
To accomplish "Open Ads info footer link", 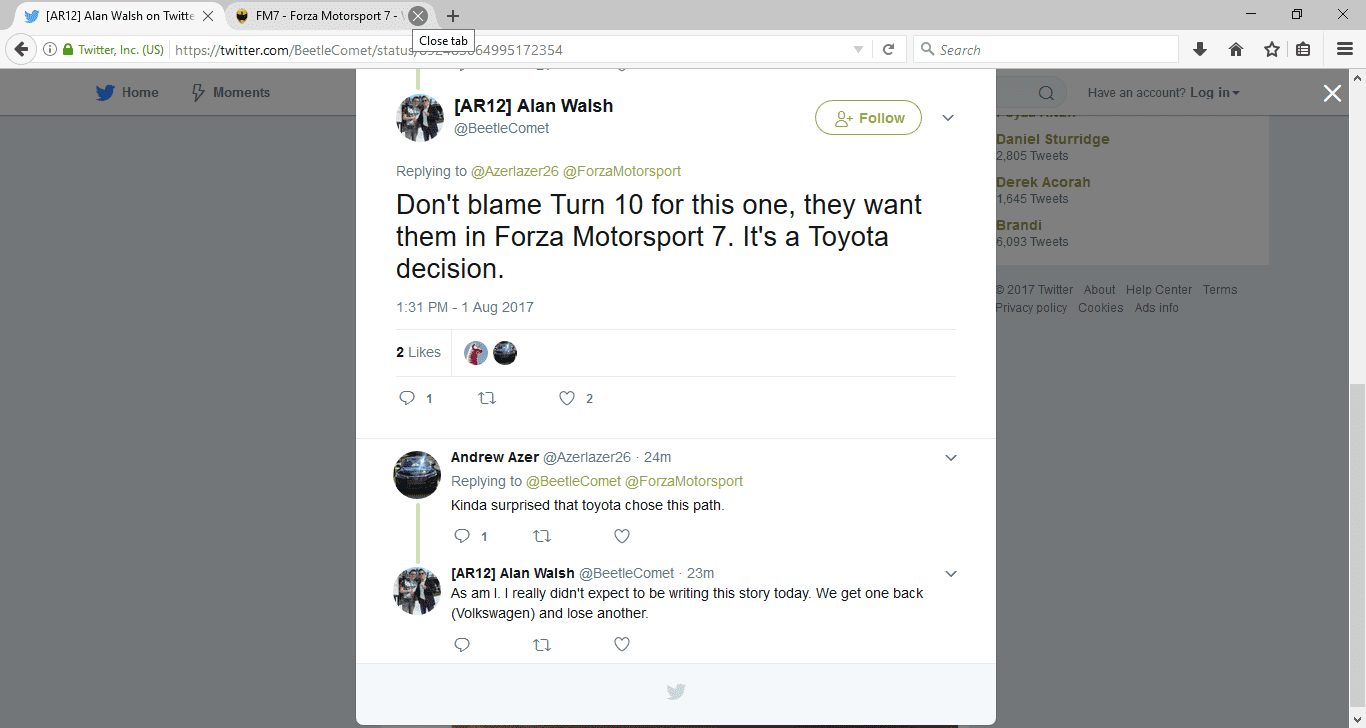I will pyautogui.click(x=1156, y=308).
